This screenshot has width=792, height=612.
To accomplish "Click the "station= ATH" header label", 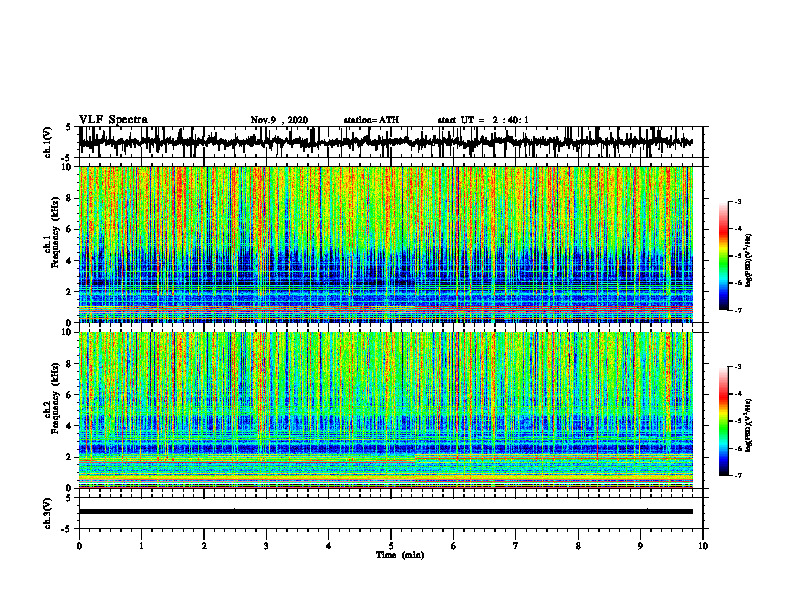I will [371, 120].
